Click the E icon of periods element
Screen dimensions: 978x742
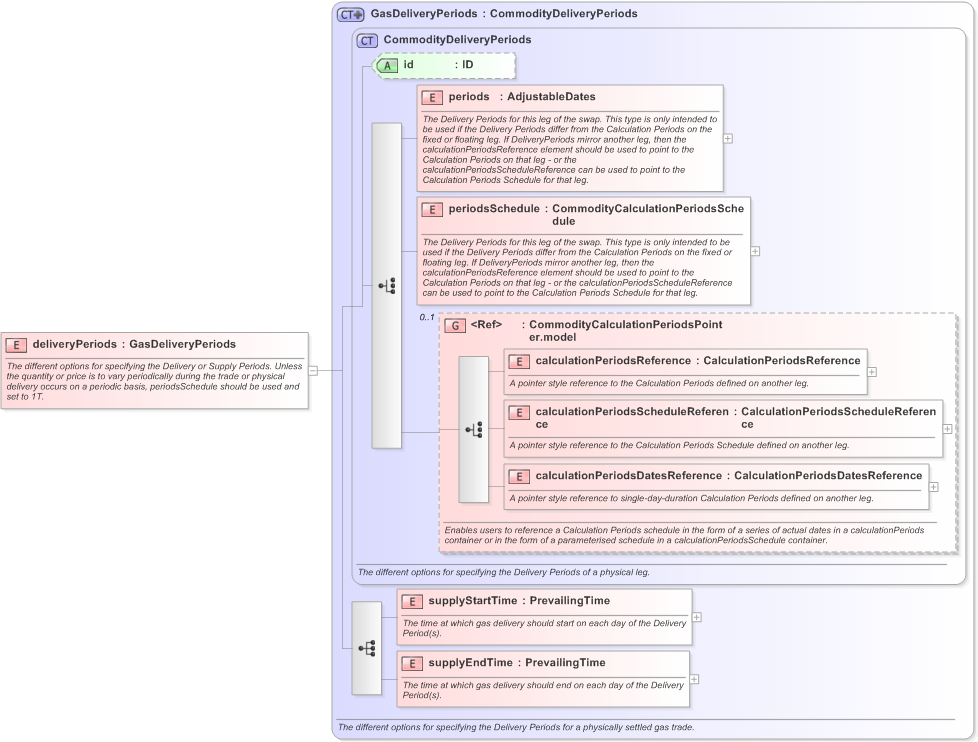(432, 97)
